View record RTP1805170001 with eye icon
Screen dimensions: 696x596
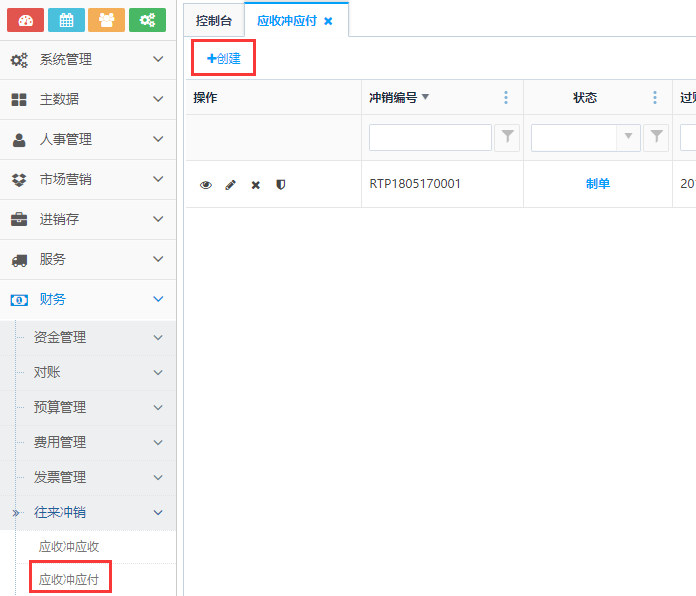pos(206,185)
